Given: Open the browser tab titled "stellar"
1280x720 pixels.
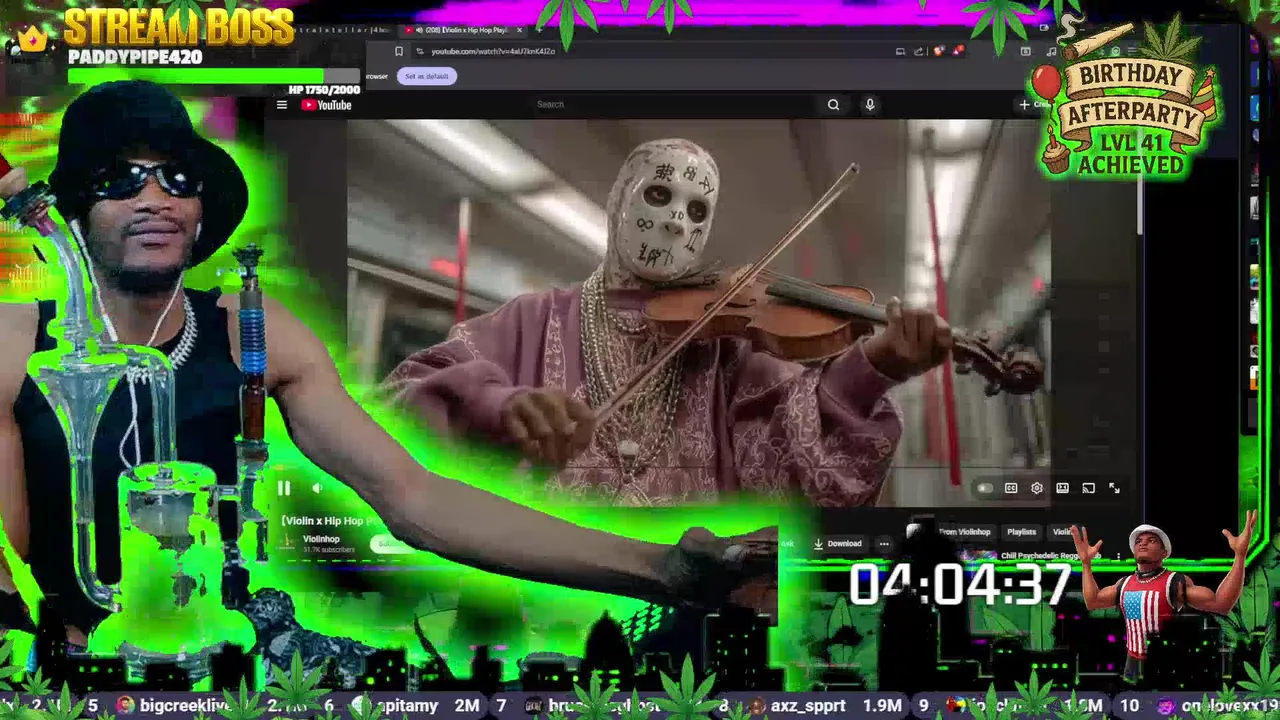Looking at the screenshot, I should tap(340, 30).
